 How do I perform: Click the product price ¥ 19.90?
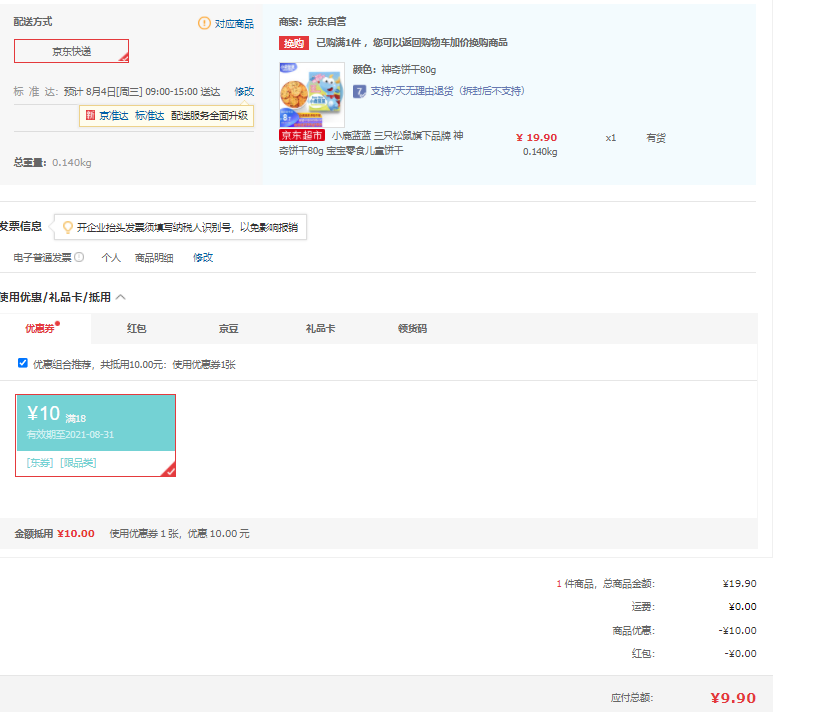536,138
